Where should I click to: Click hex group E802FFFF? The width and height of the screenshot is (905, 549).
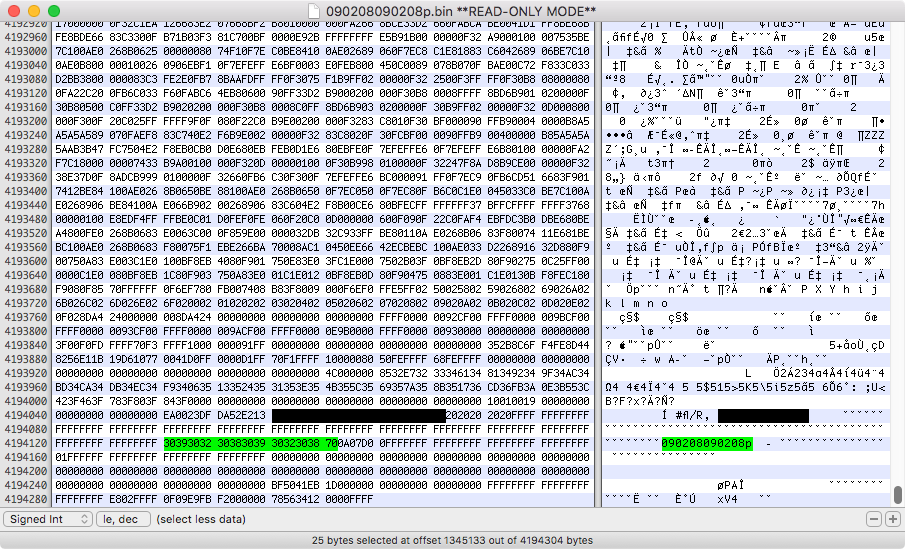(x=133, y=499)
